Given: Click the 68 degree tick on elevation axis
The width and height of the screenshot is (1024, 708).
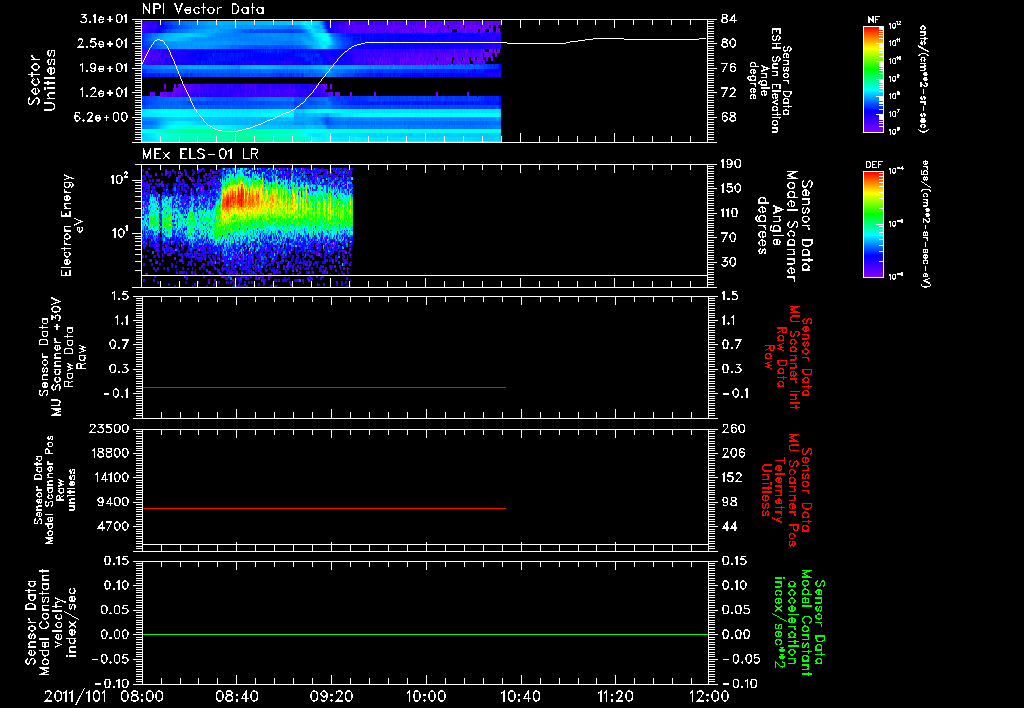Looking at the screenshot, I should click(x=729, y=117).
